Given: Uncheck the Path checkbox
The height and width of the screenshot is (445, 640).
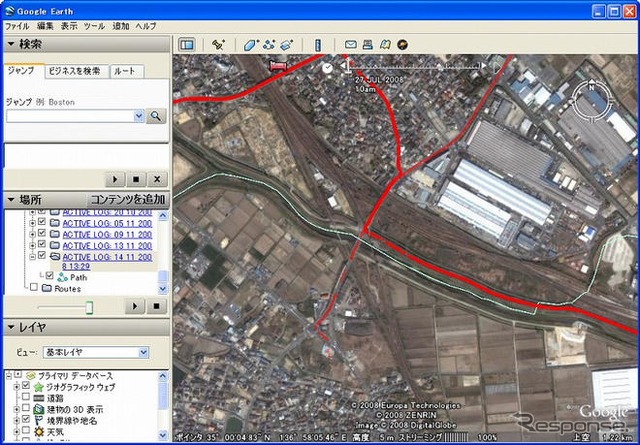Looking at the screenshot, I should [50, 276].
